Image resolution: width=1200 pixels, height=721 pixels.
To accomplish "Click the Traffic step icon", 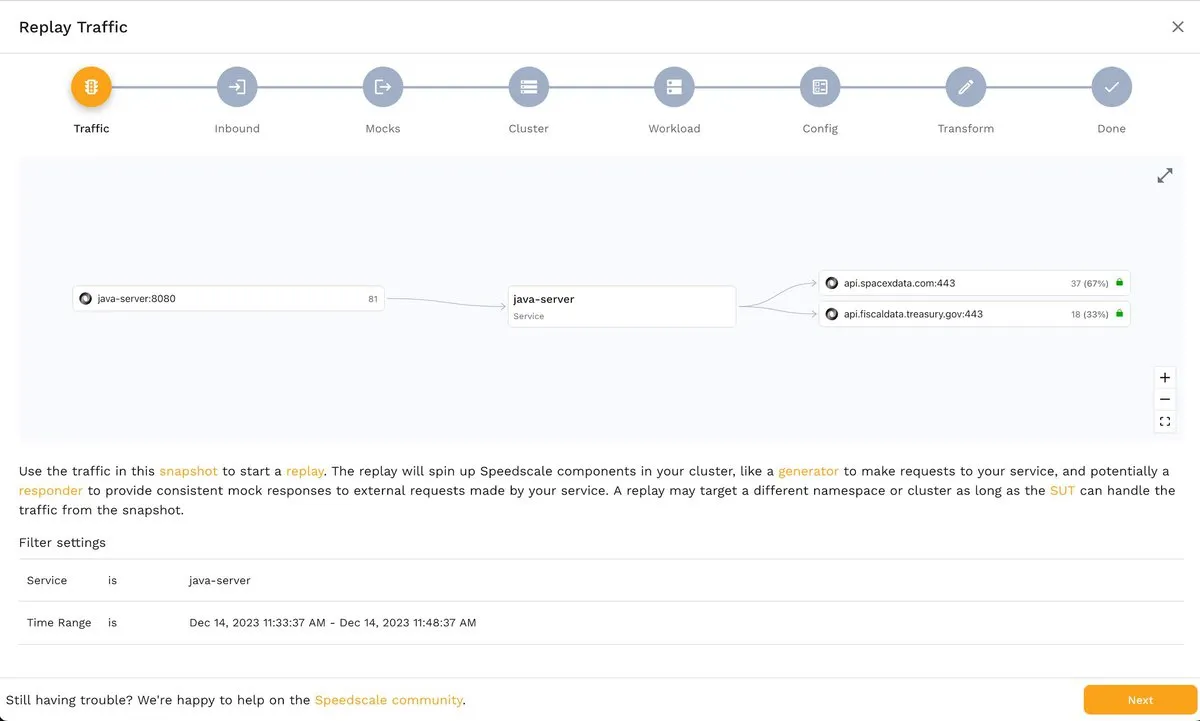I will 91,87.
